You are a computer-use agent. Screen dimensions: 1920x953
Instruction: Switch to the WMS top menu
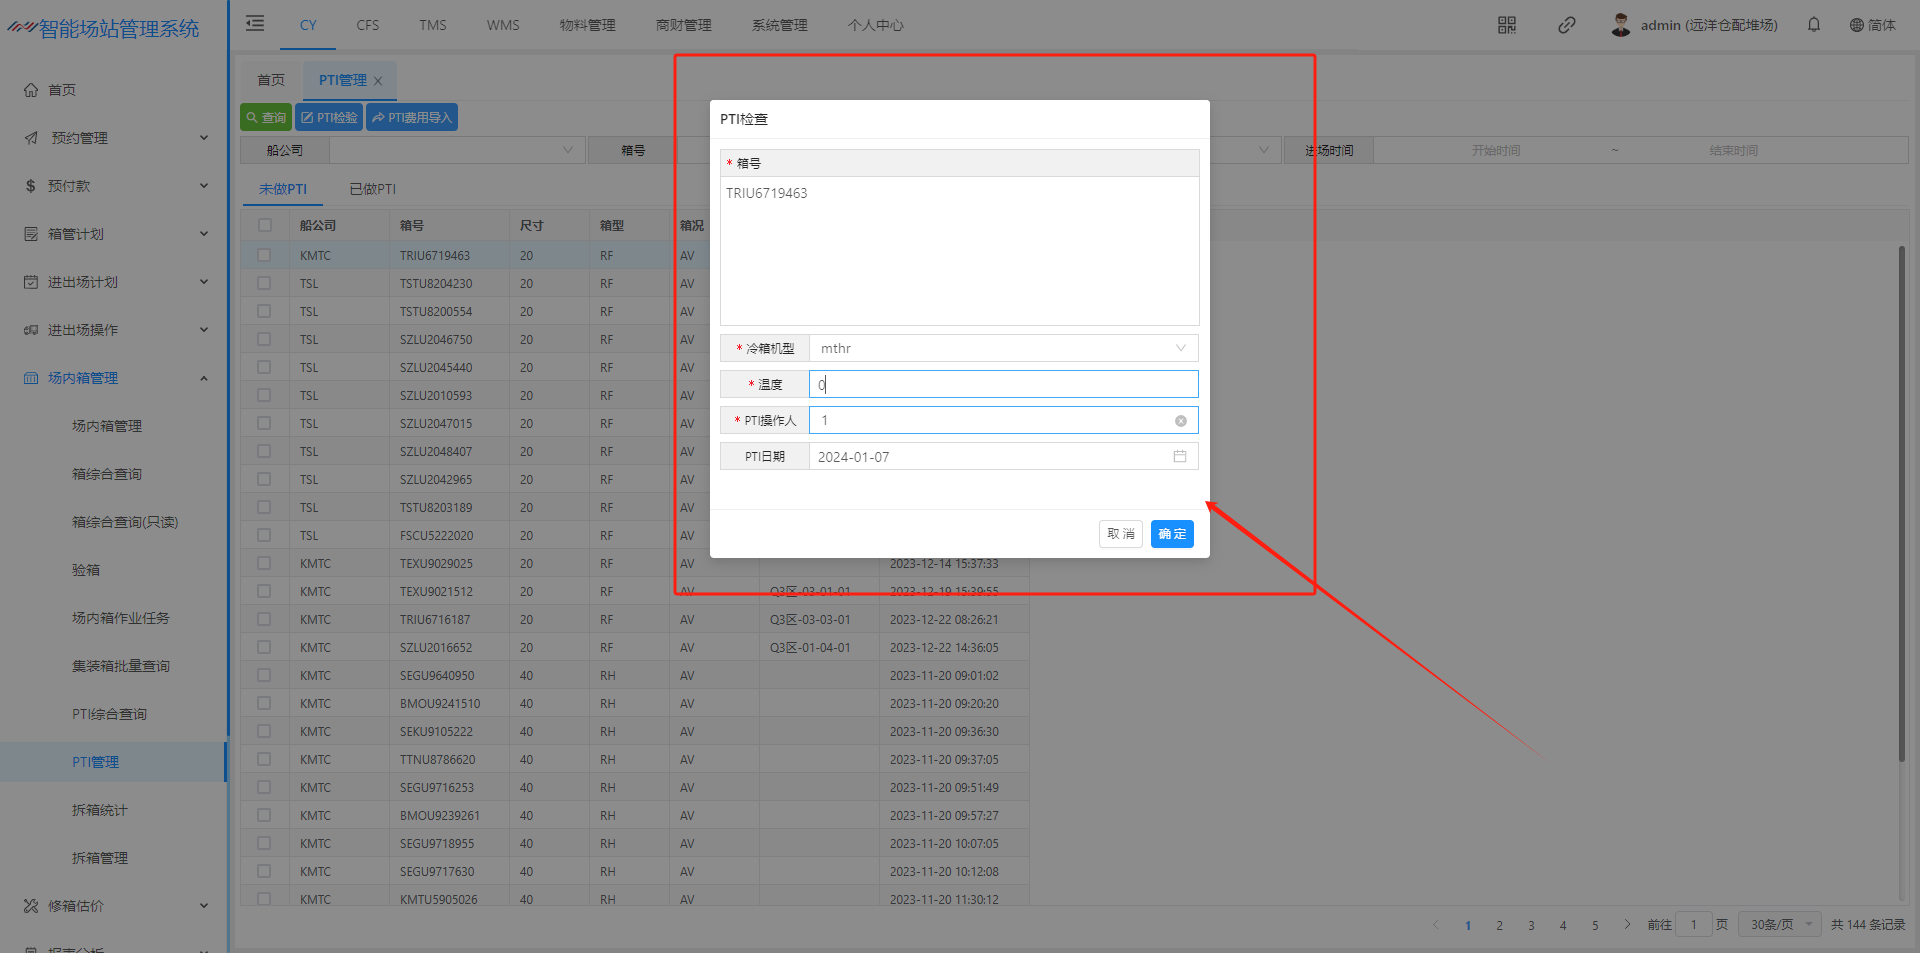click(503, 25)
